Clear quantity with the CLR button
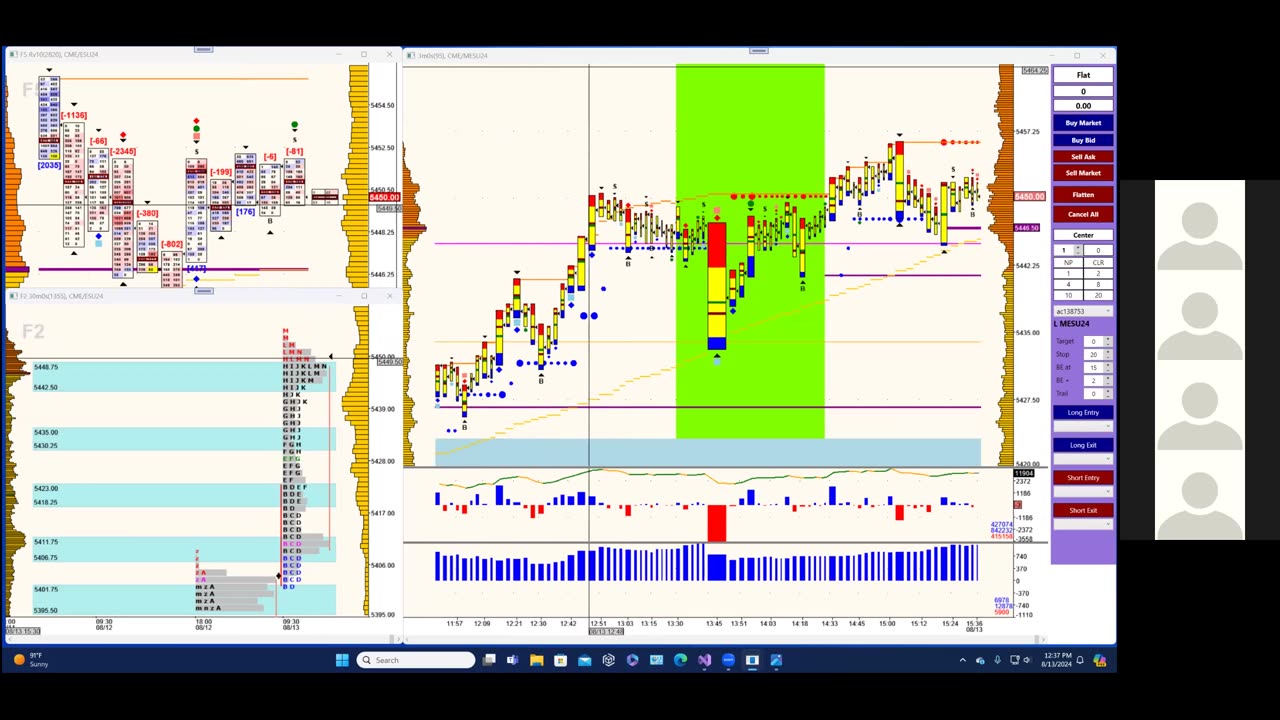 pyautogui.click(x=1098, y=262)
